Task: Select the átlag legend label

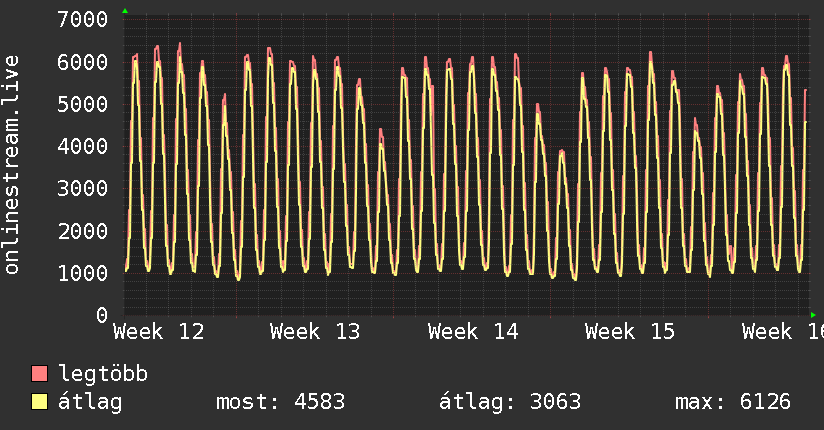Action: click(x=90, y=403)
